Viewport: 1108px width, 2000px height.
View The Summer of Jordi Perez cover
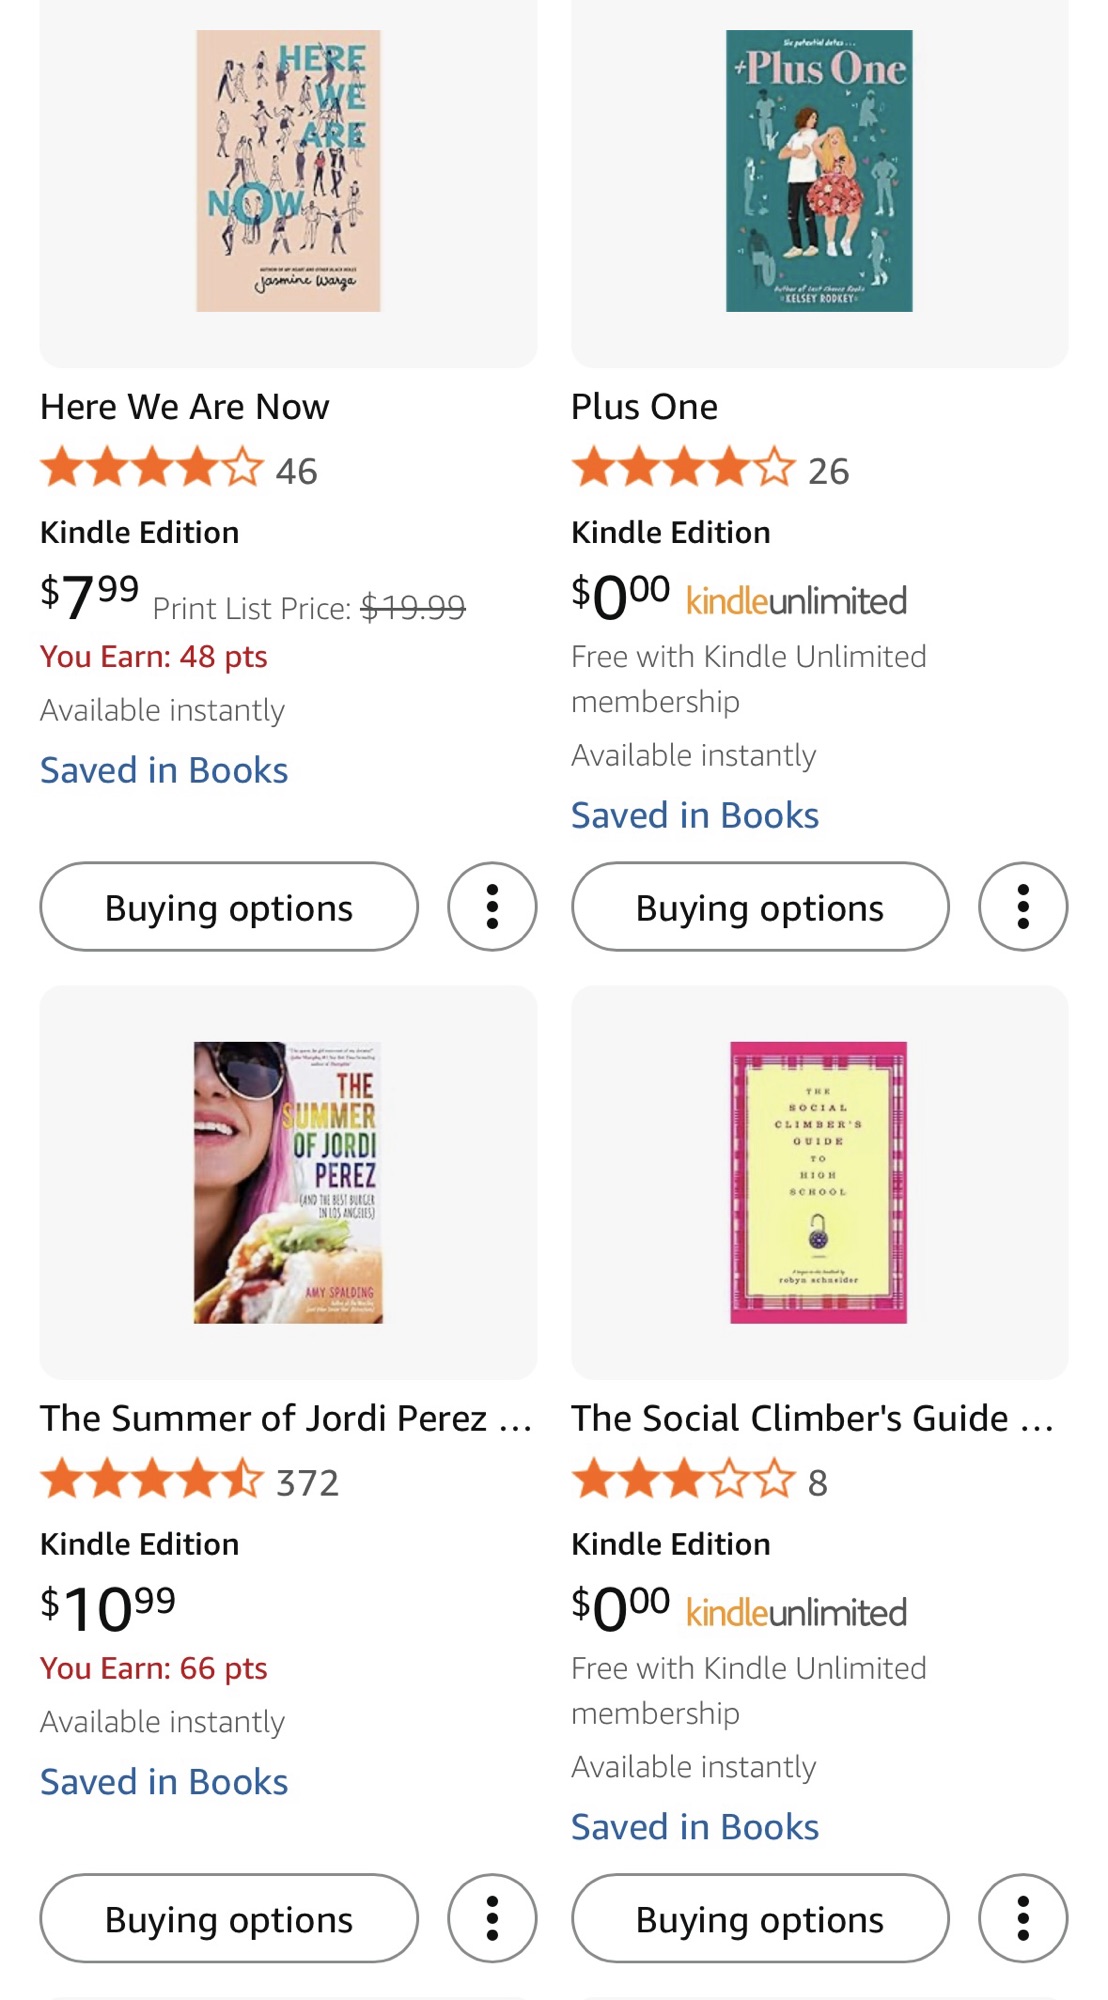(288, 1182)
